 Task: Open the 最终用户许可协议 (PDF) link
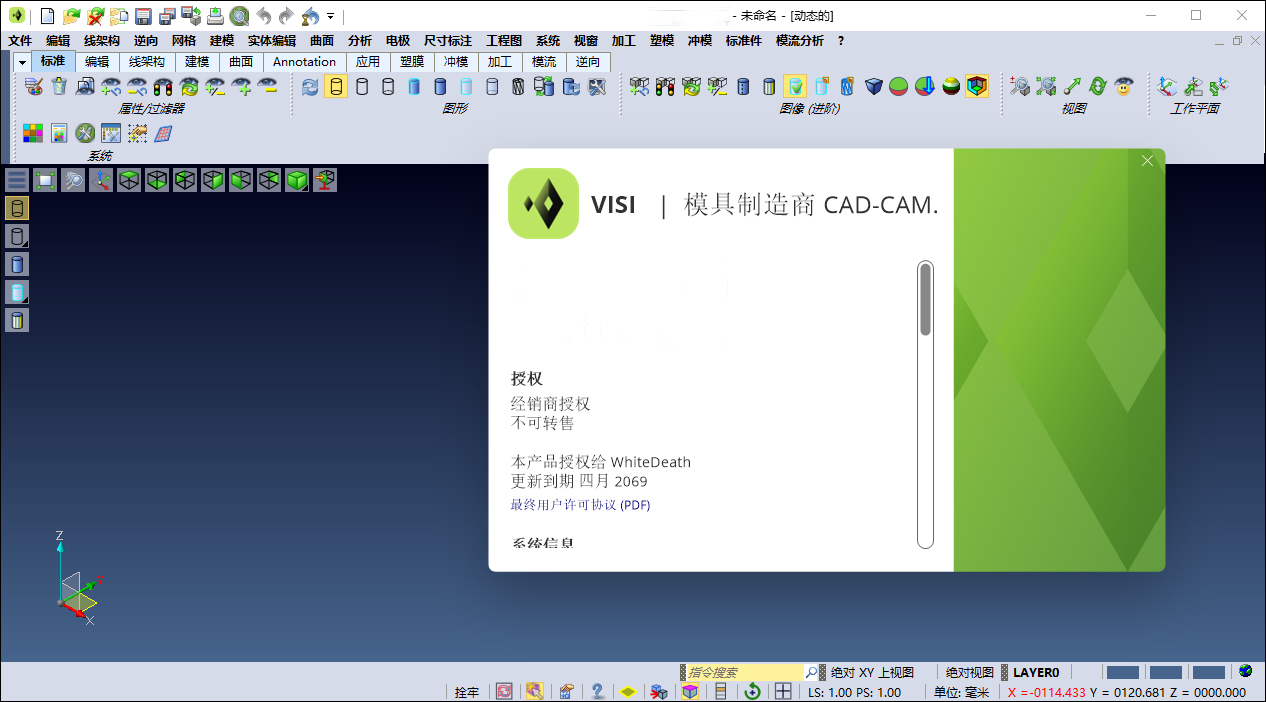[581, 505]
